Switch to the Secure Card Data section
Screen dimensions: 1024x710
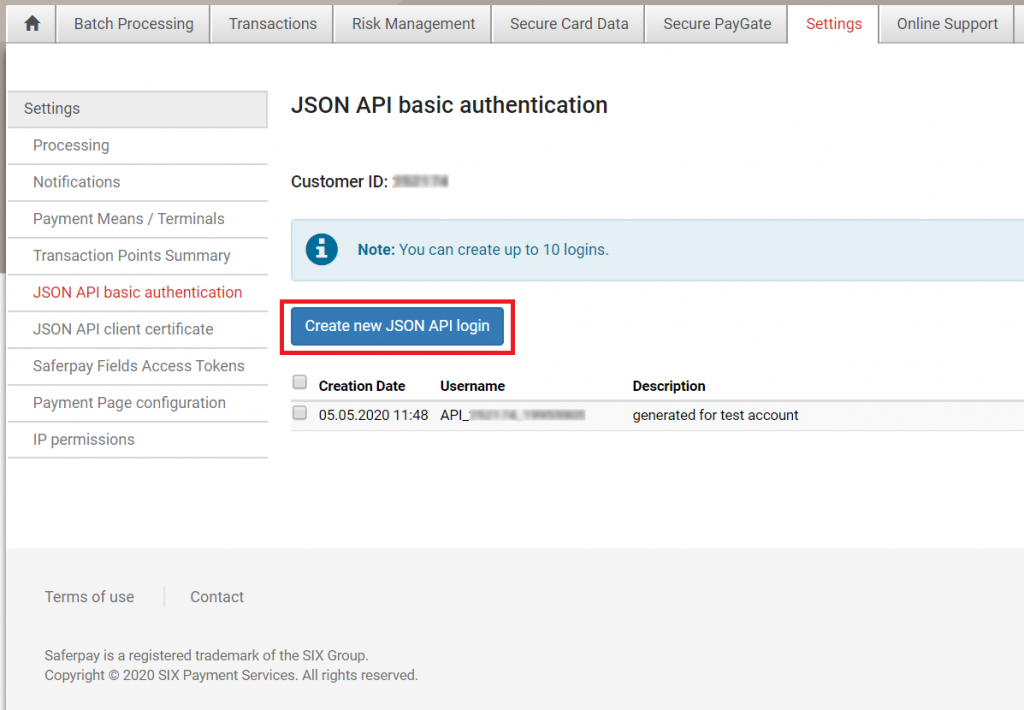(x=567, y=23)
